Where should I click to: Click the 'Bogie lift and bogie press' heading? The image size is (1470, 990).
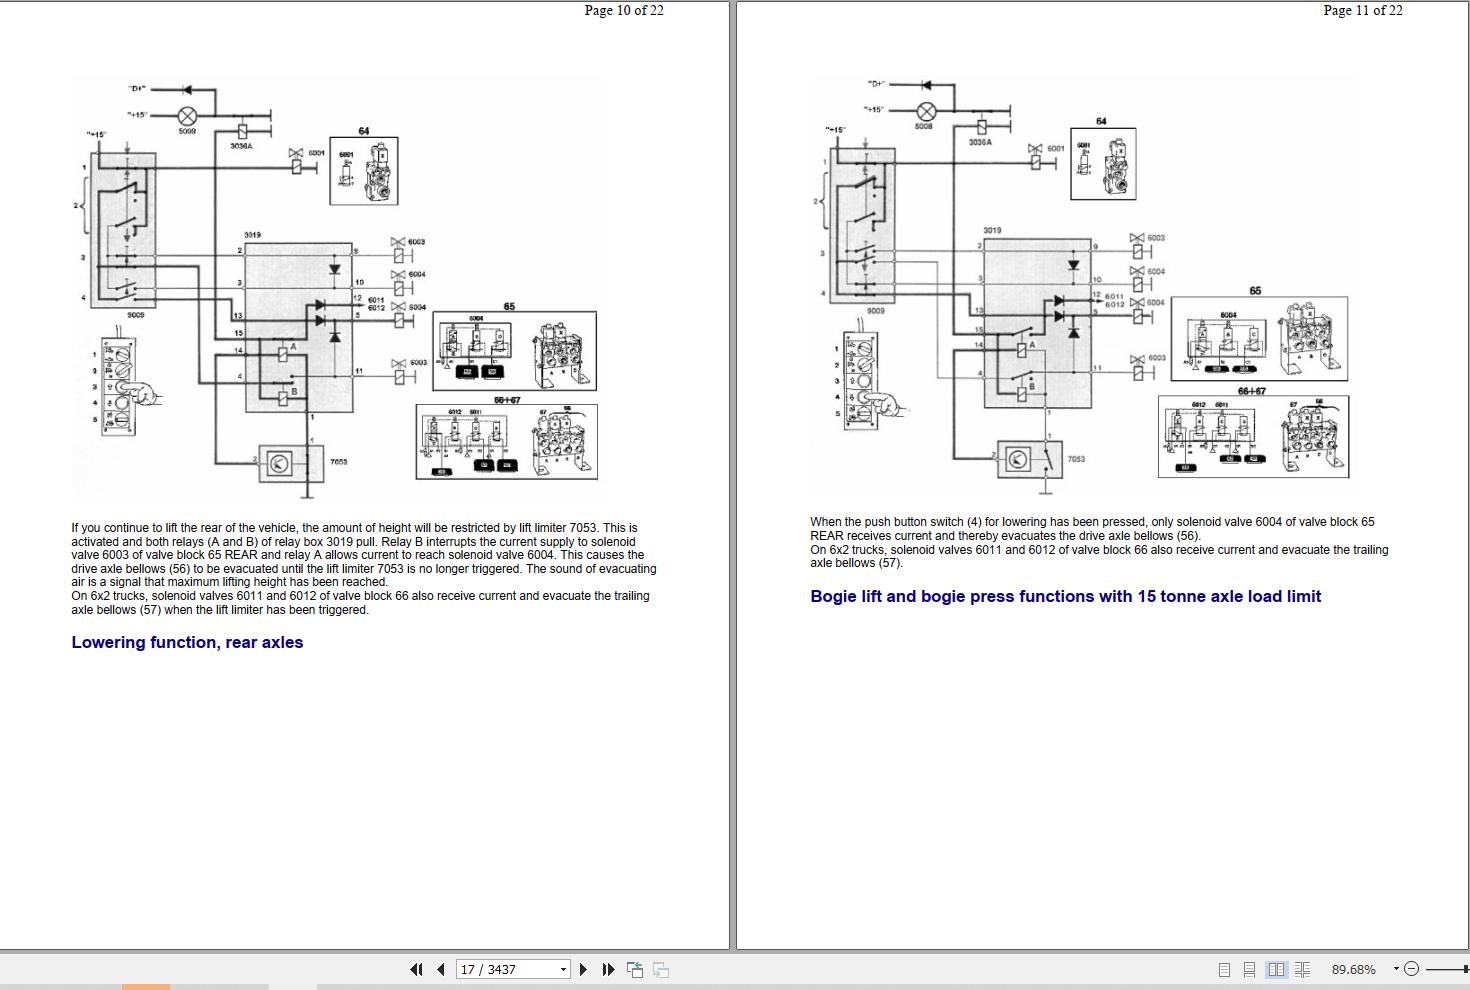(1065, 596)
